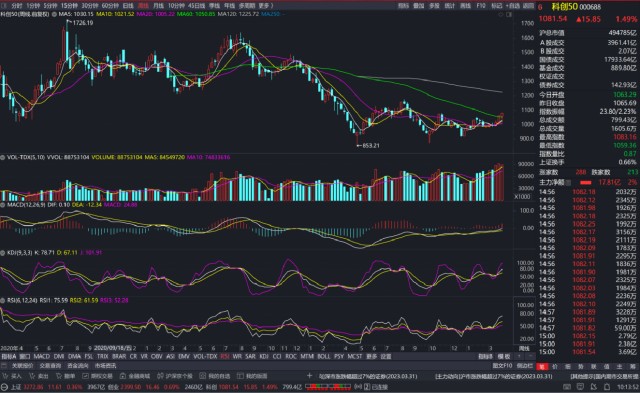
Task: Click the 图文F10 button
Action: 502,366
